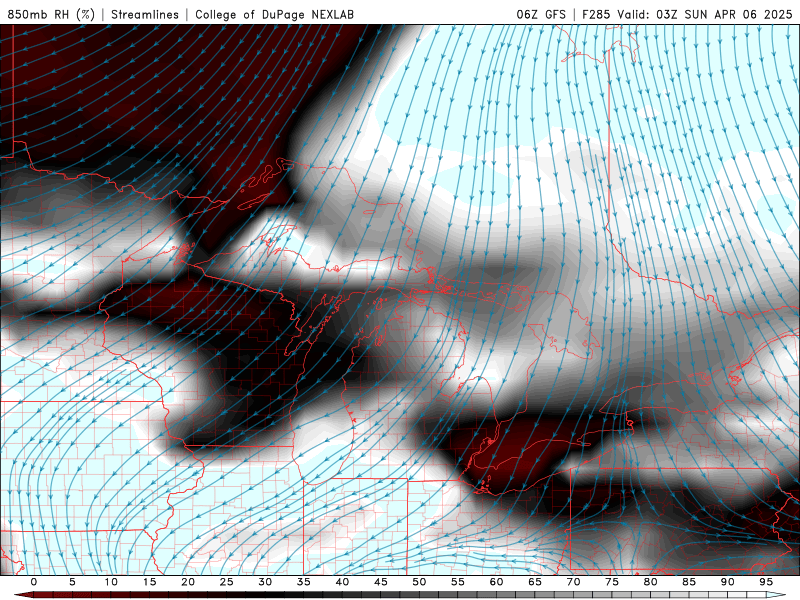Screen dimensions: 800x600
Task: Click the color scale label "60"
Action: [496, 582]
